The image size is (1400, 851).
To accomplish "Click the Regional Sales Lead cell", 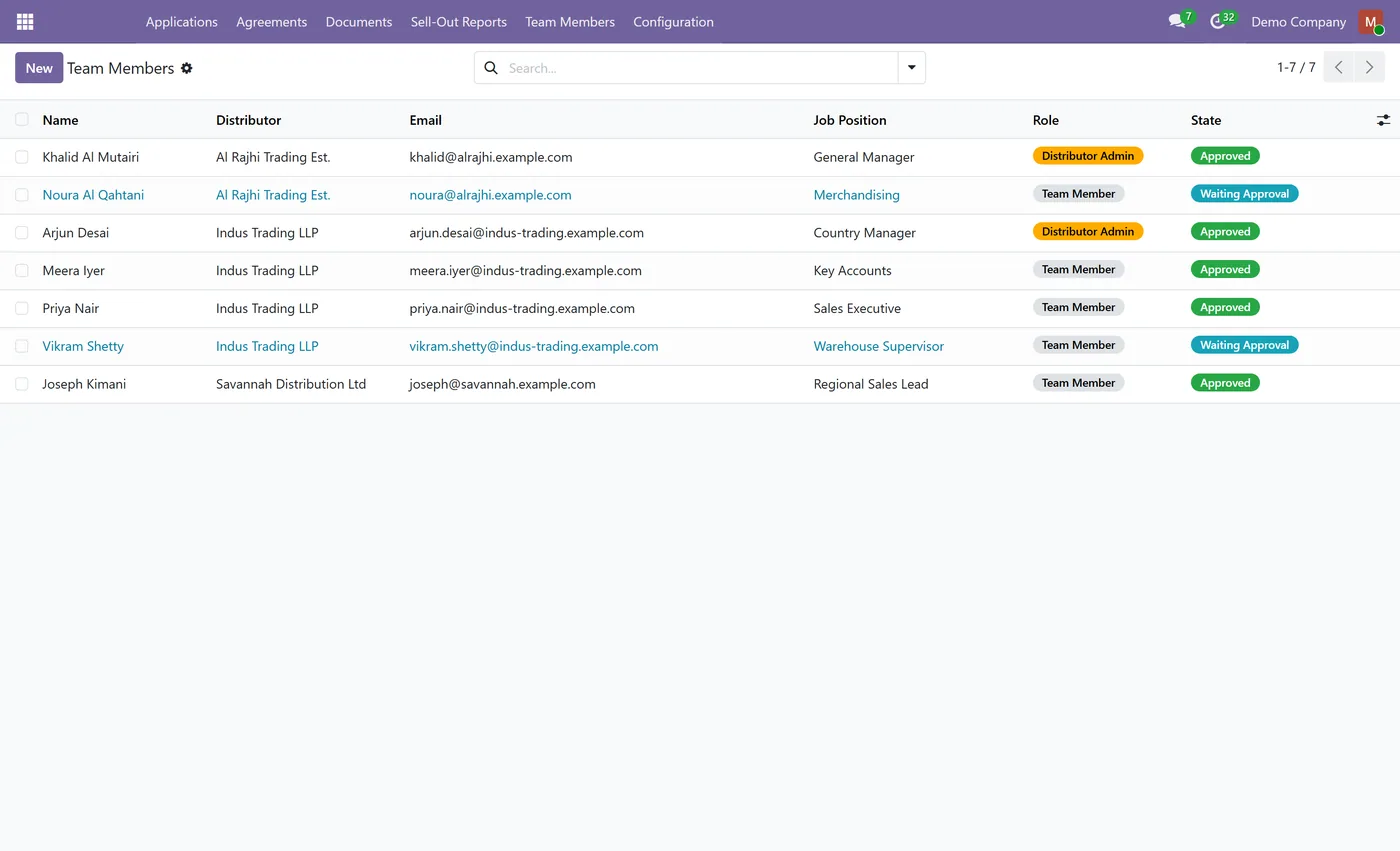I will pyautogui.click(x=871, y=384).
